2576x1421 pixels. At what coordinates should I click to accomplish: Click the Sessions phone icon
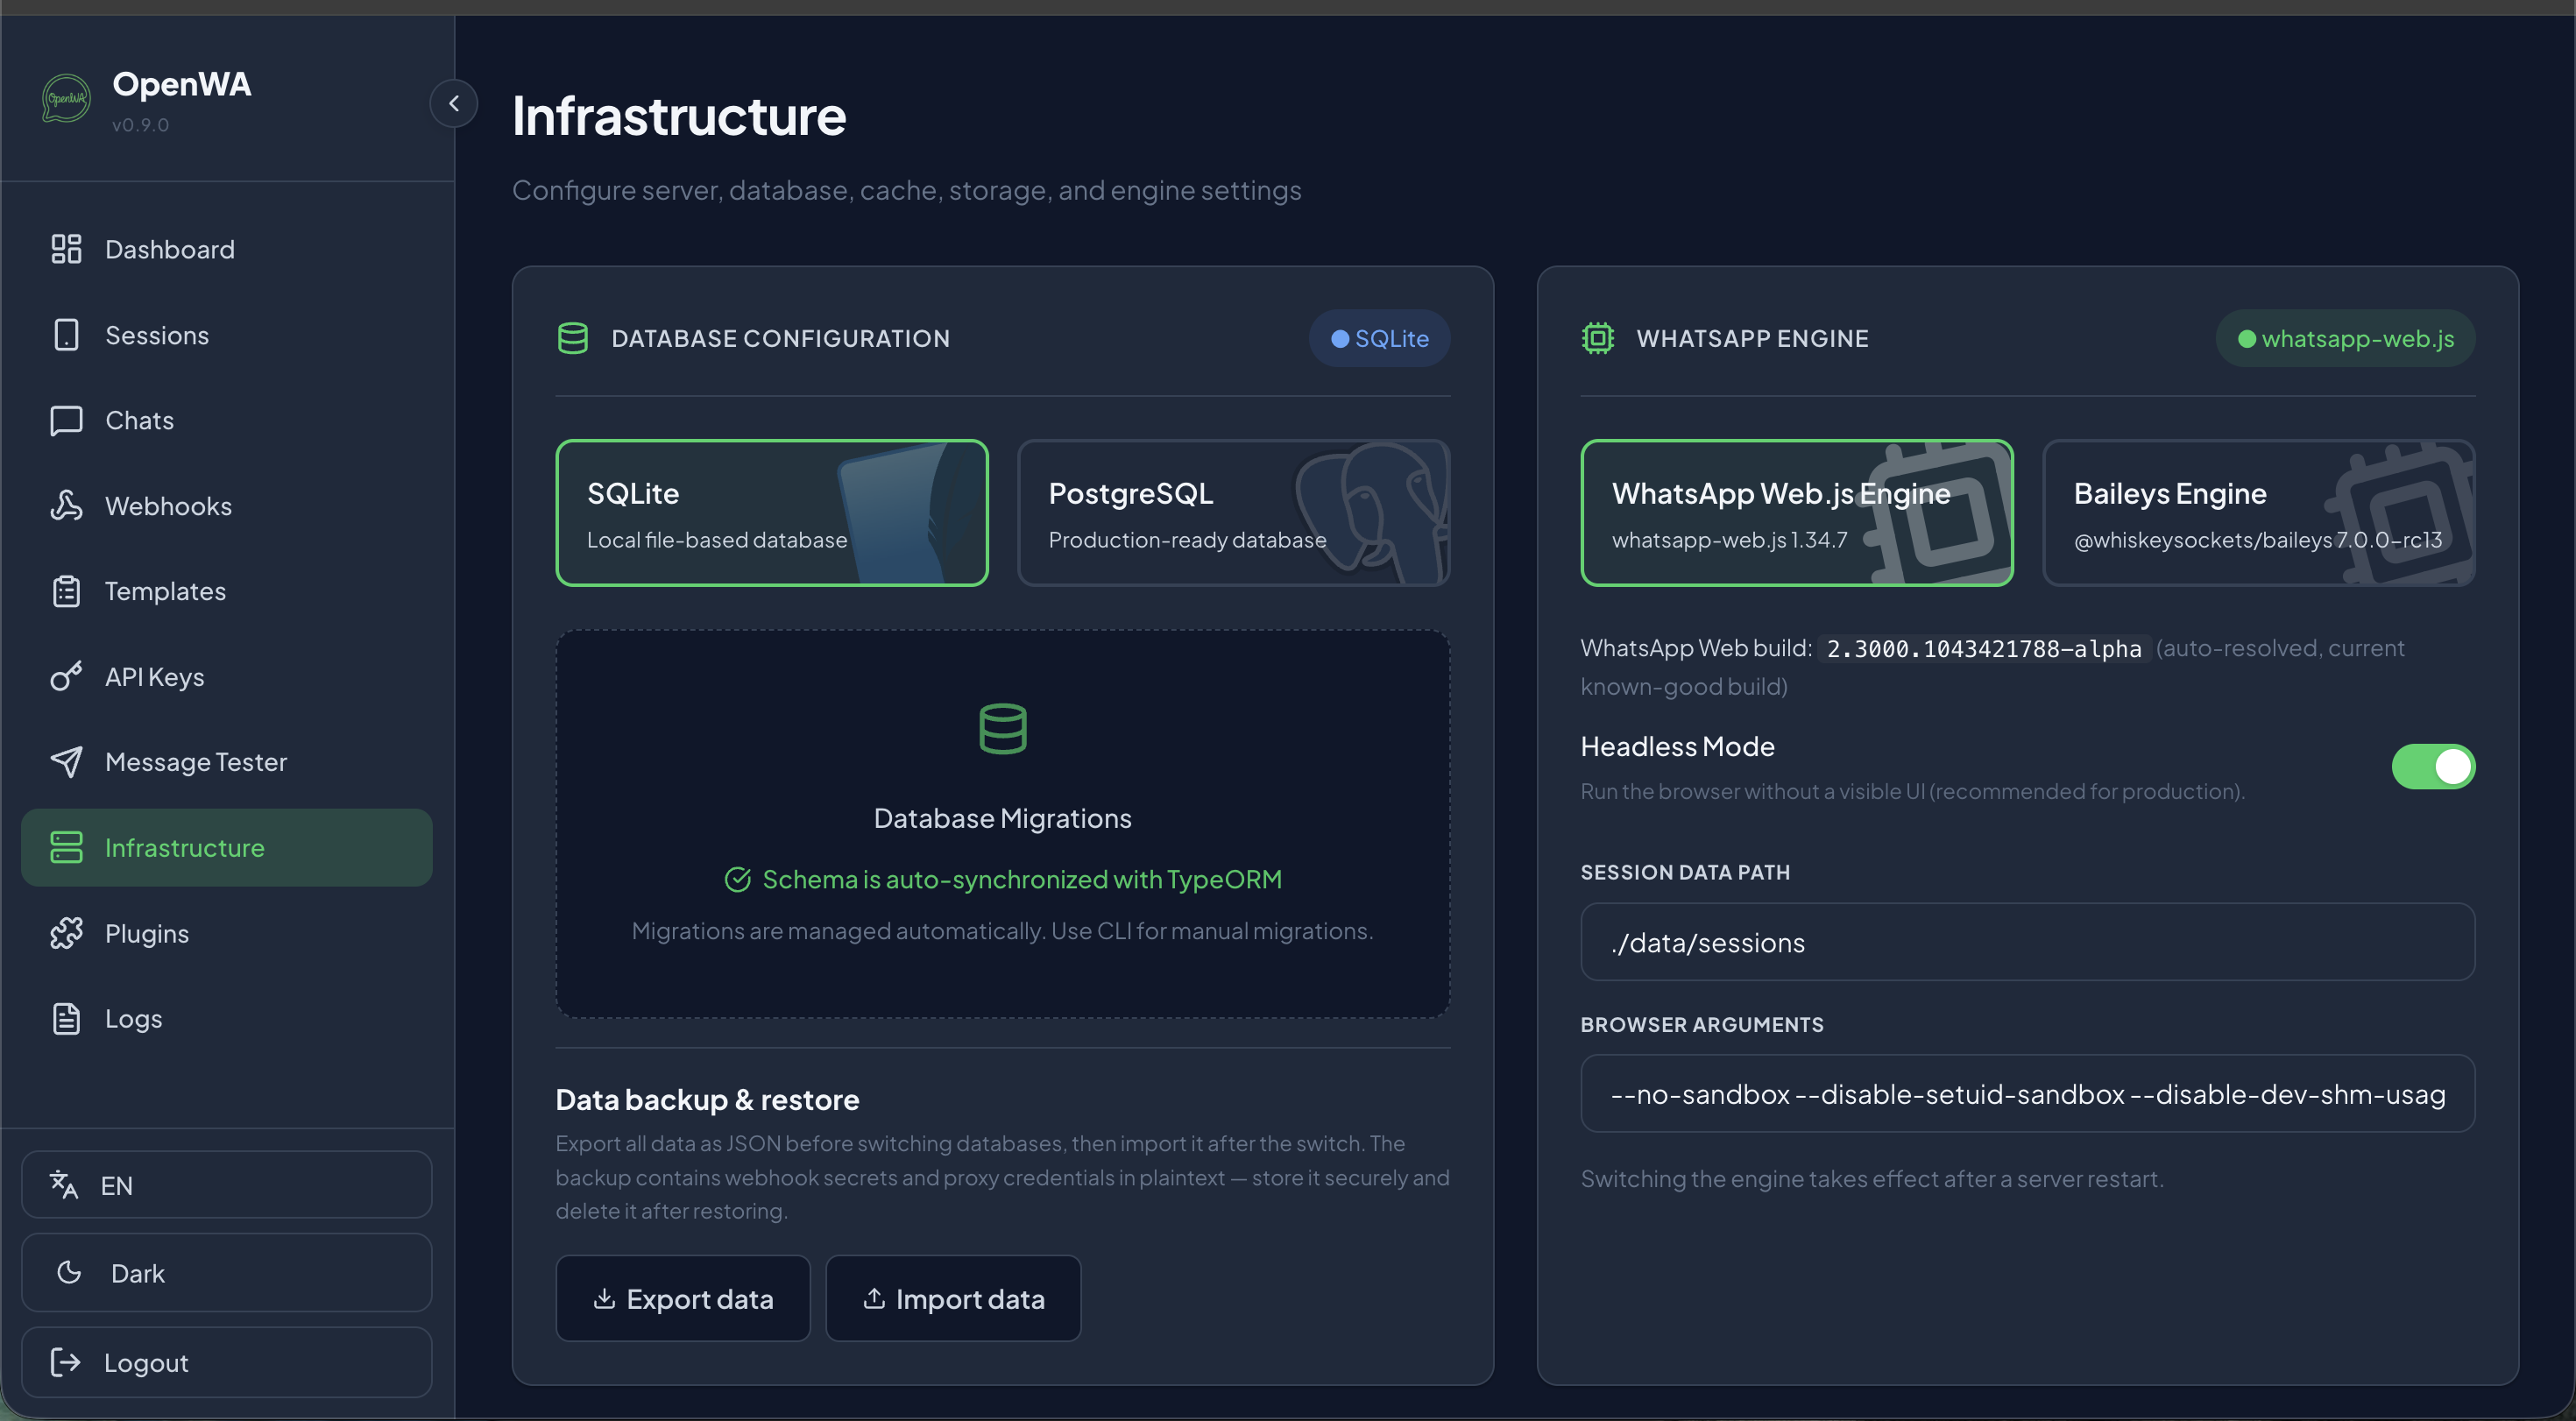(66, 335)
